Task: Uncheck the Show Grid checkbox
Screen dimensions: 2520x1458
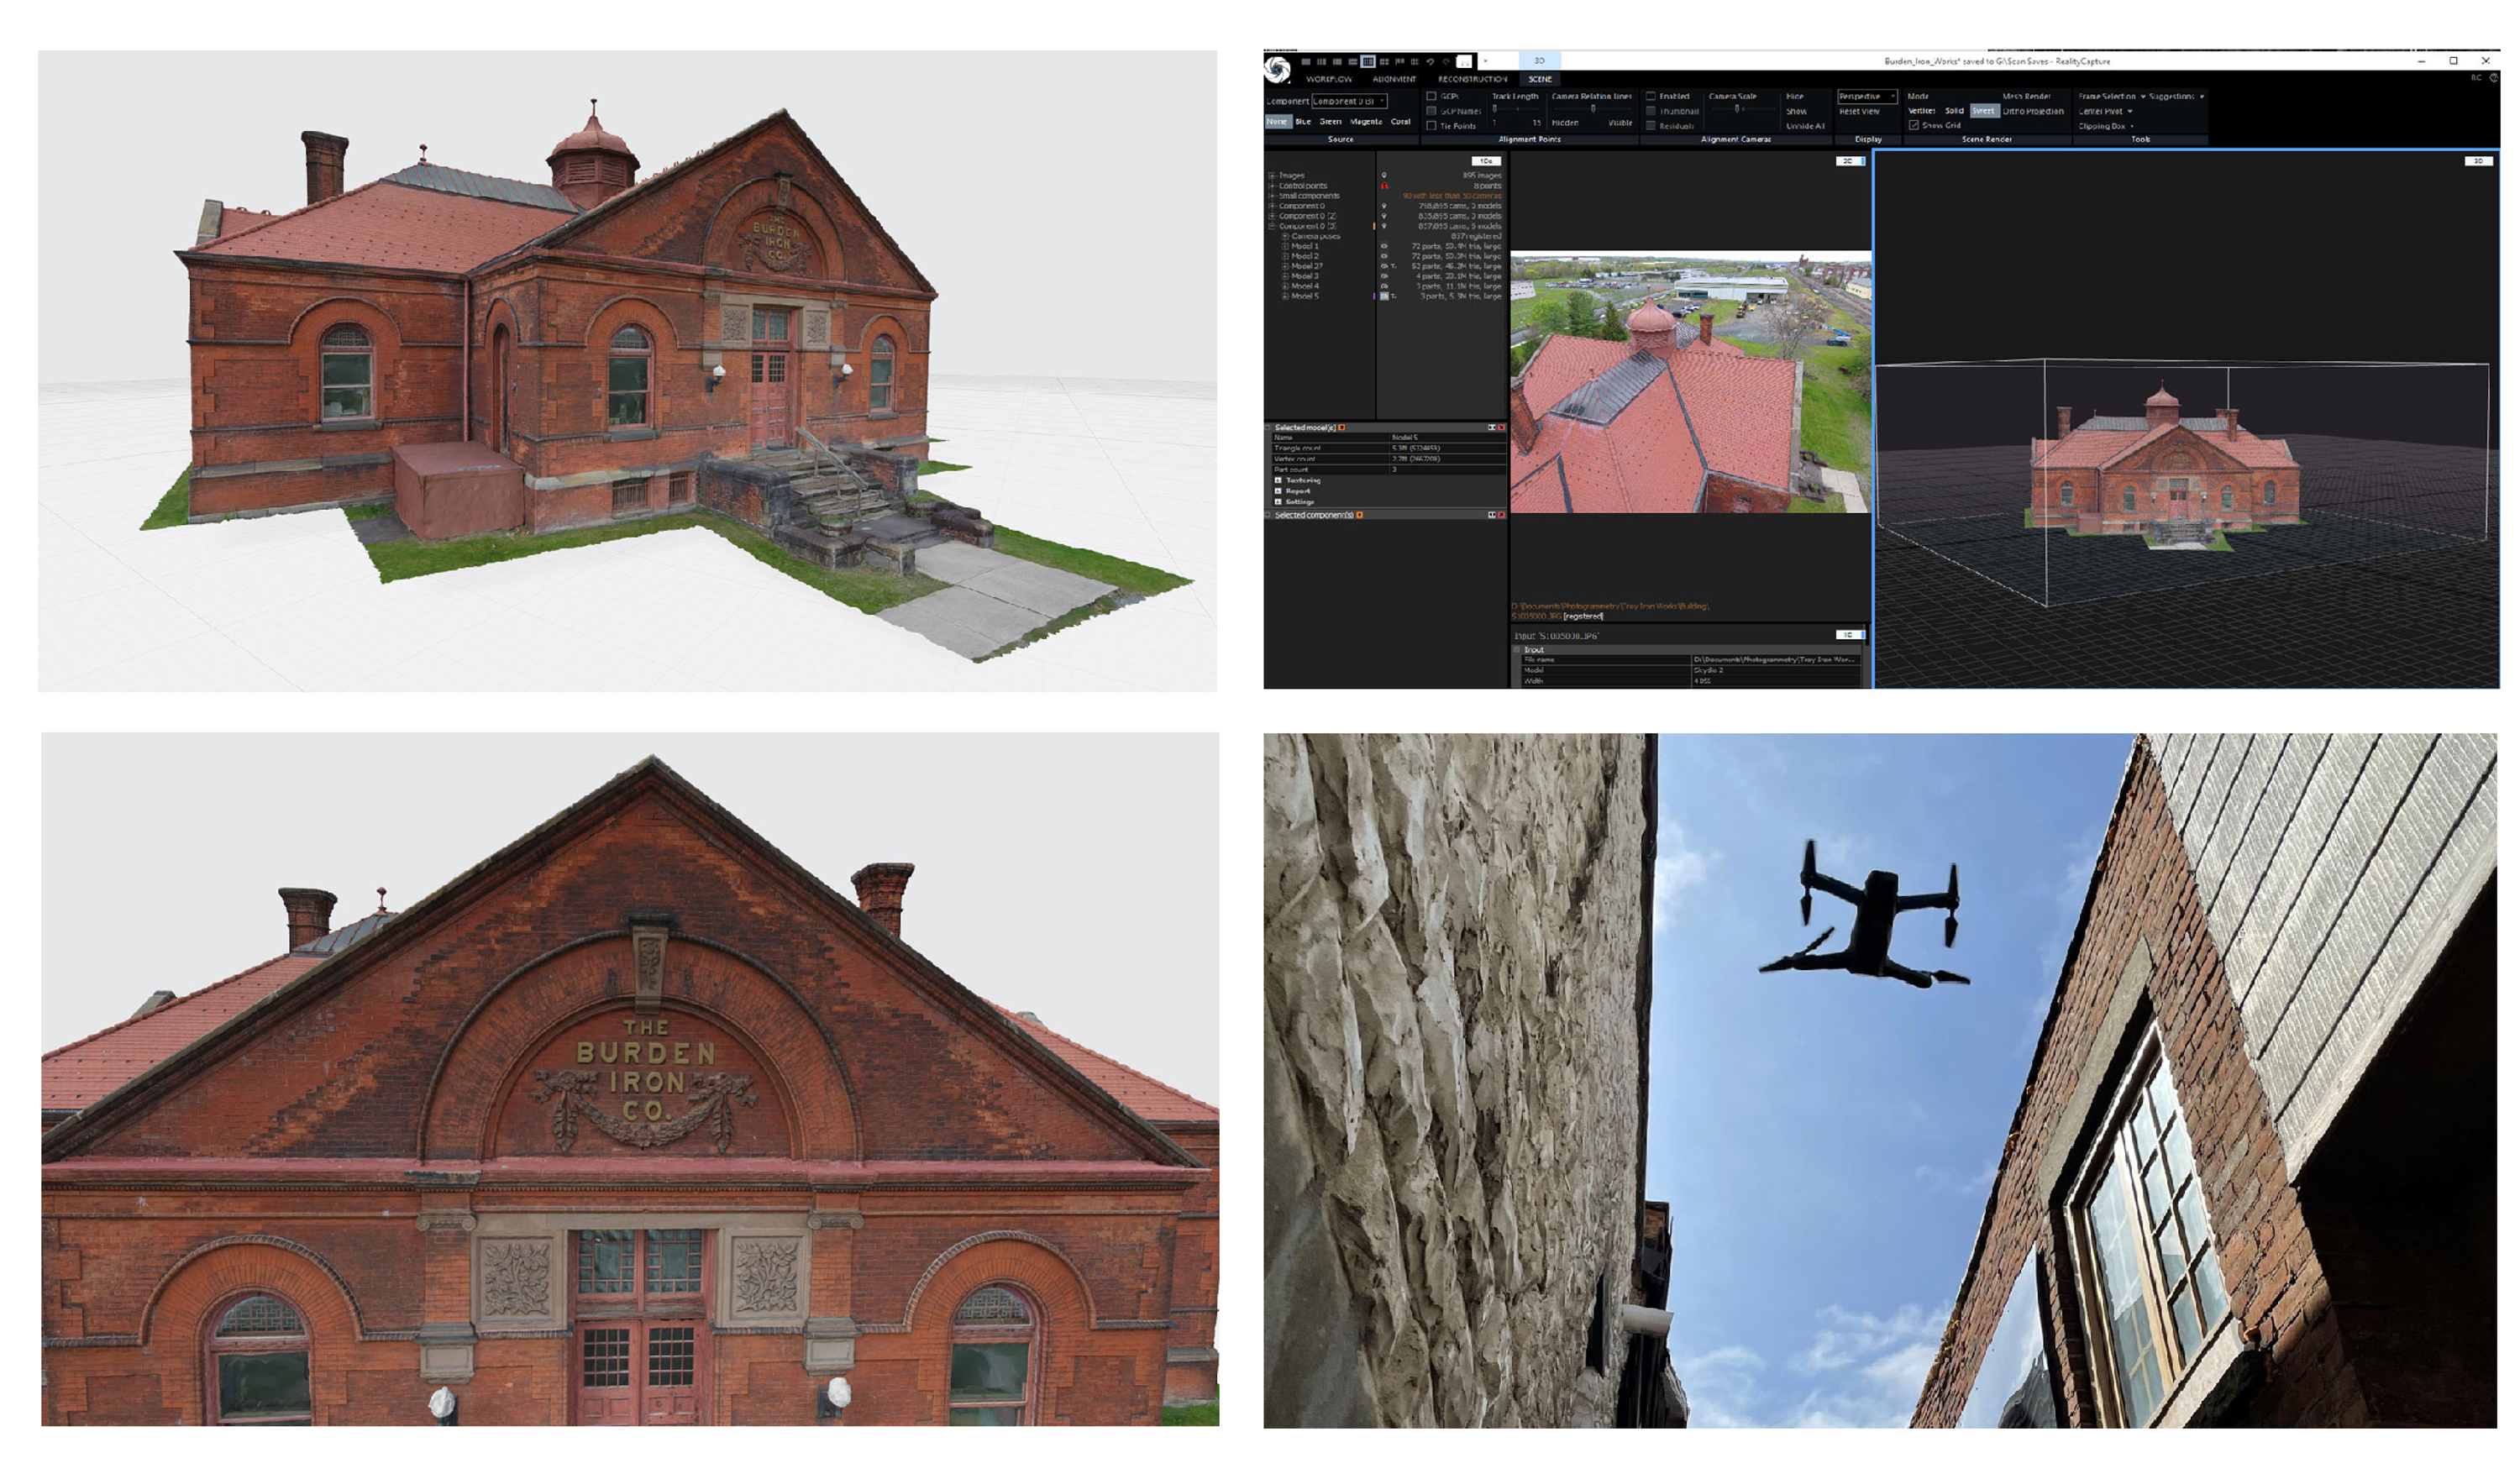Action: click(1914, 125)
